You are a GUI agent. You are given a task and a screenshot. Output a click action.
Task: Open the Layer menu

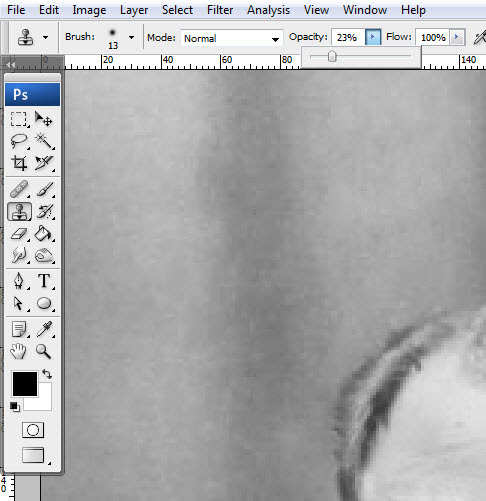pyautogui.click(x=134, y=10)
